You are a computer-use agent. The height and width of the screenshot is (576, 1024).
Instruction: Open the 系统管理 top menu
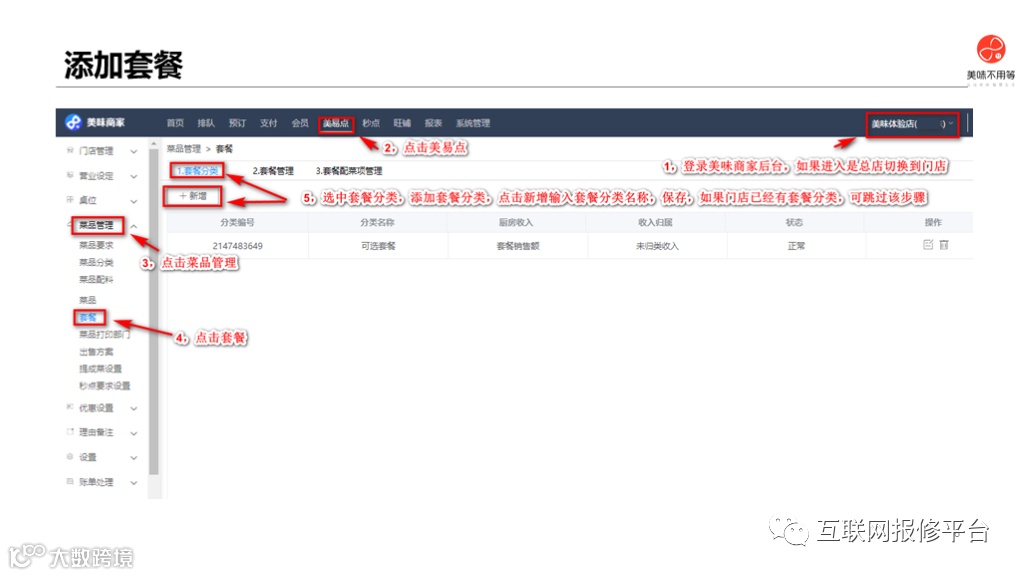pos(473,123)
